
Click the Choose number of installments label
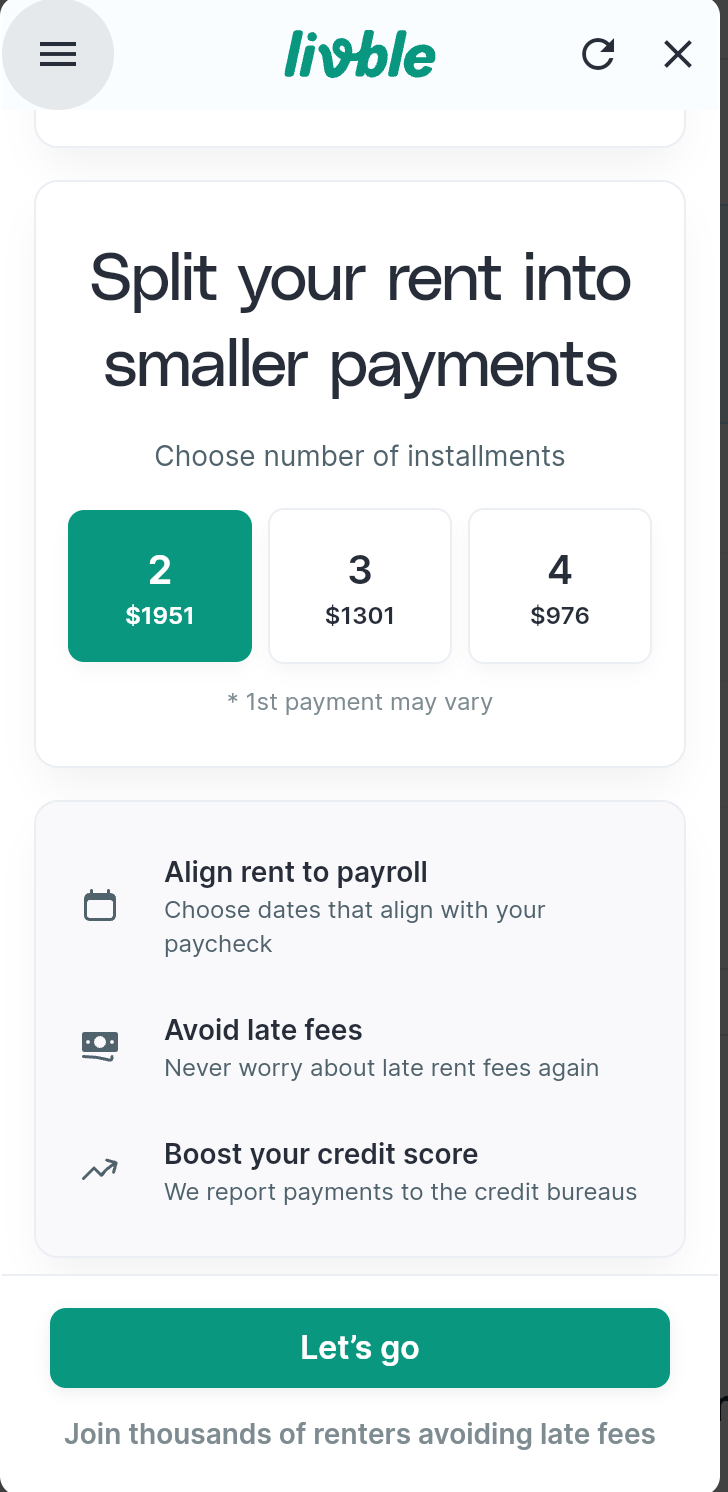(x=360, y=456)
